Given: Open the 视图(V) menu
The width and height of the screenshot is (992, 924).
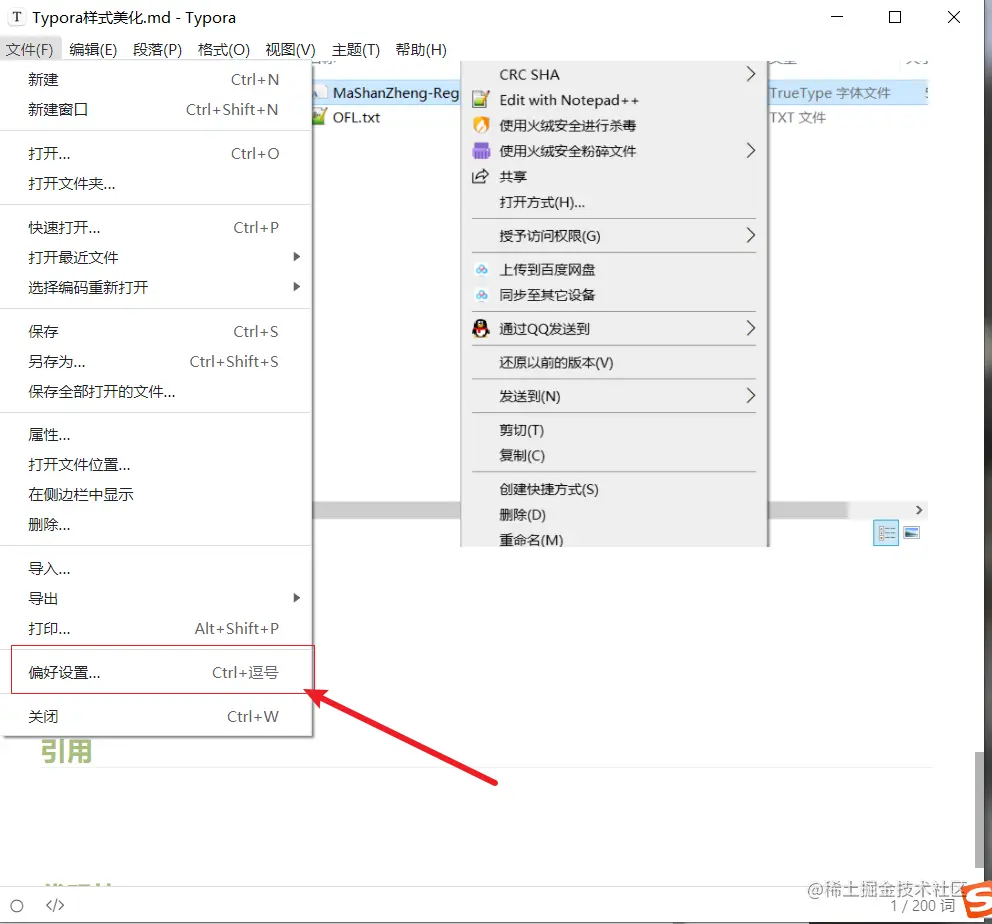Looking at the screenshot, I should [290, 49].
